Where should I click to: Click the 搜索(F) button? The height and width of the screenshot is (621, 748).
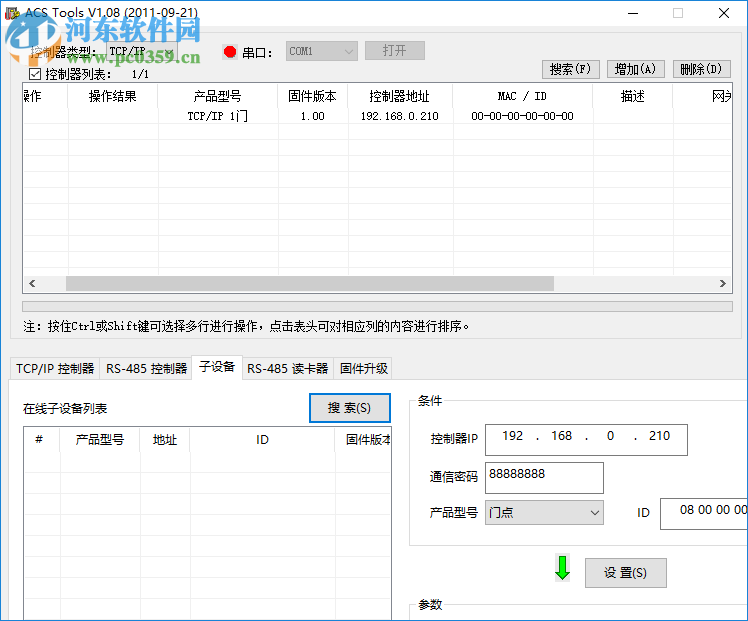[571, 69]
